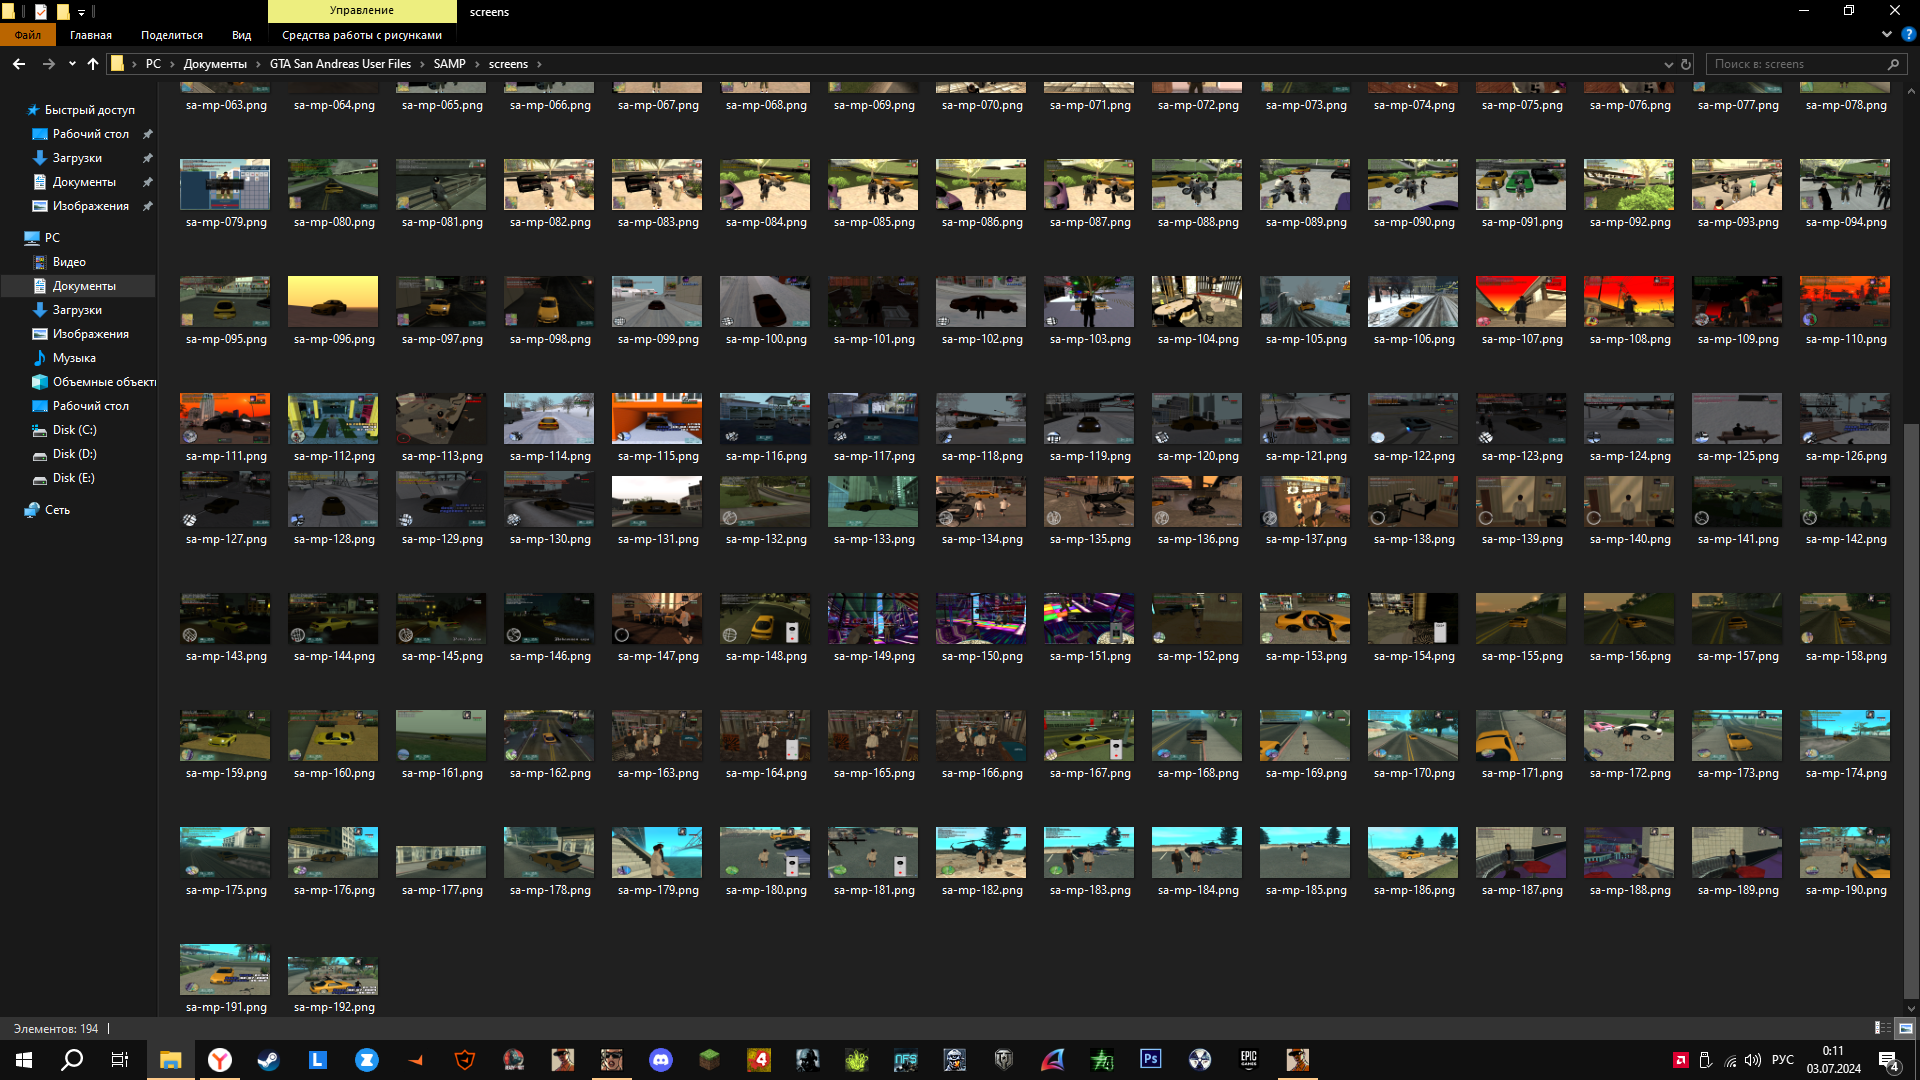Open the Файл menu
Image resolution: width=1920 pixels, height=1080 pixels.
[28, 35]
